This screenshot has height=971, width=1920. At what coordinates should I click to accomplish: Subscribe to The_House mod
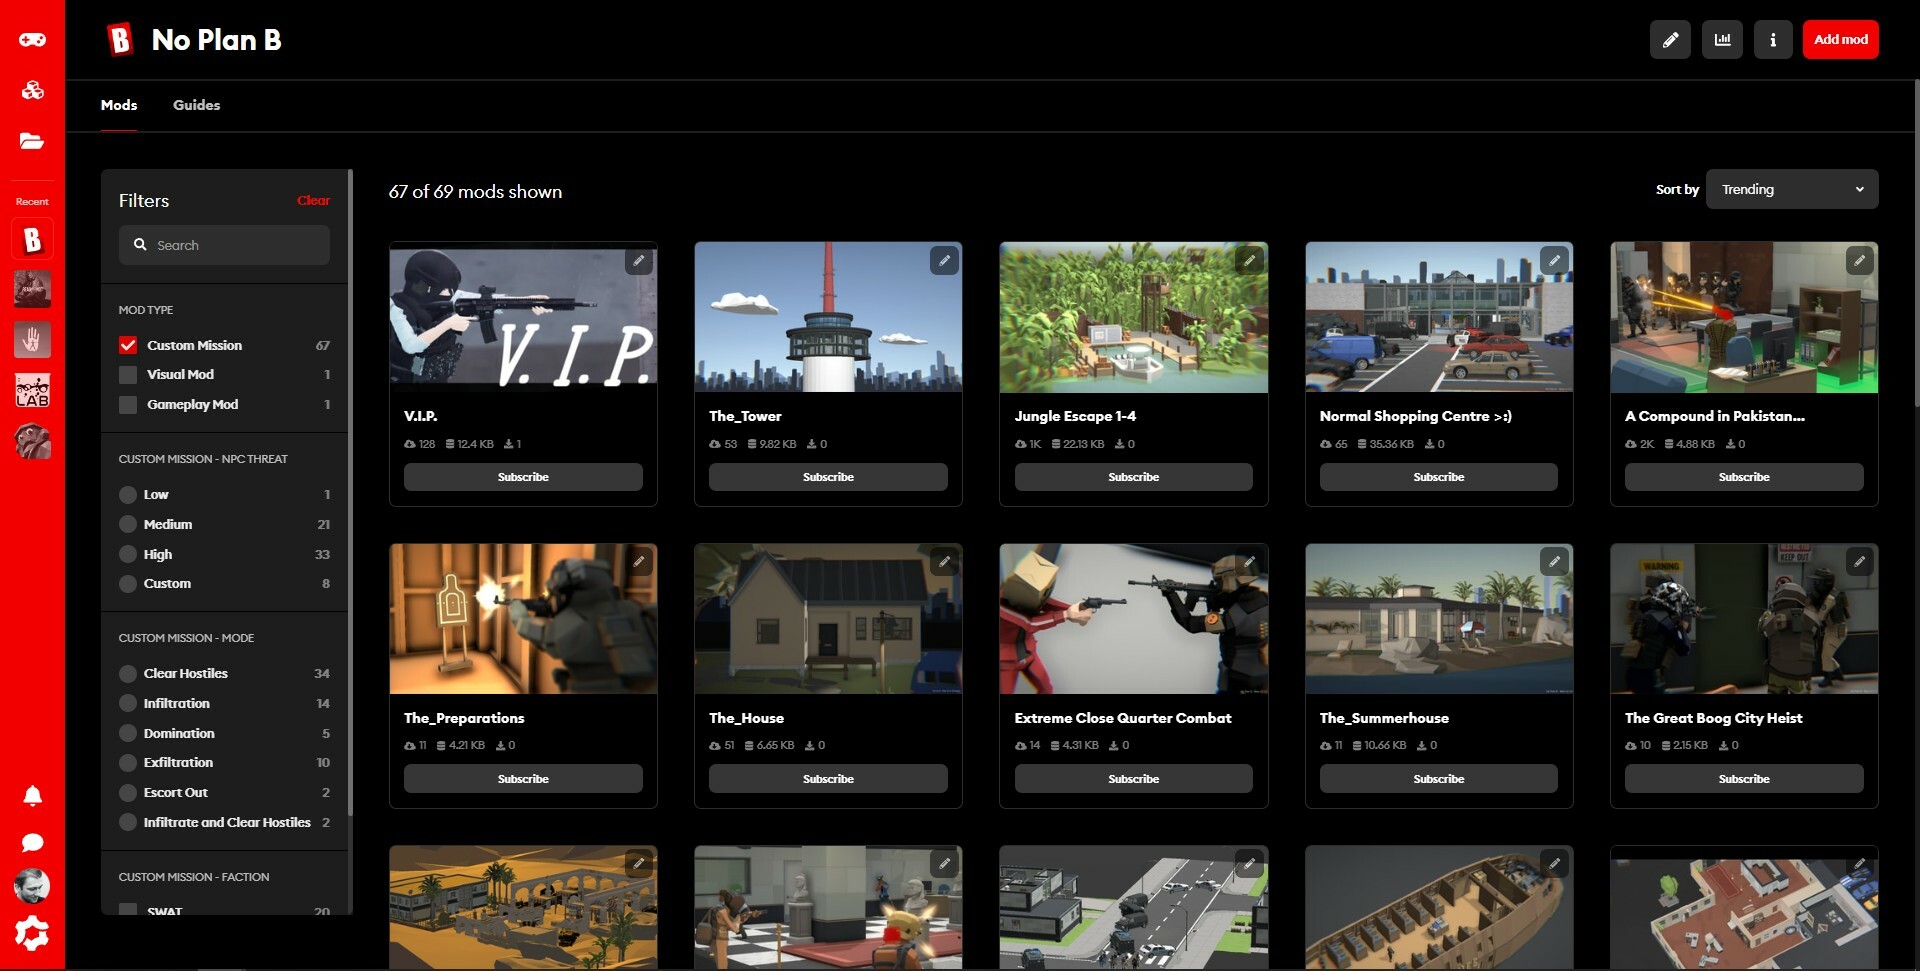828,779
